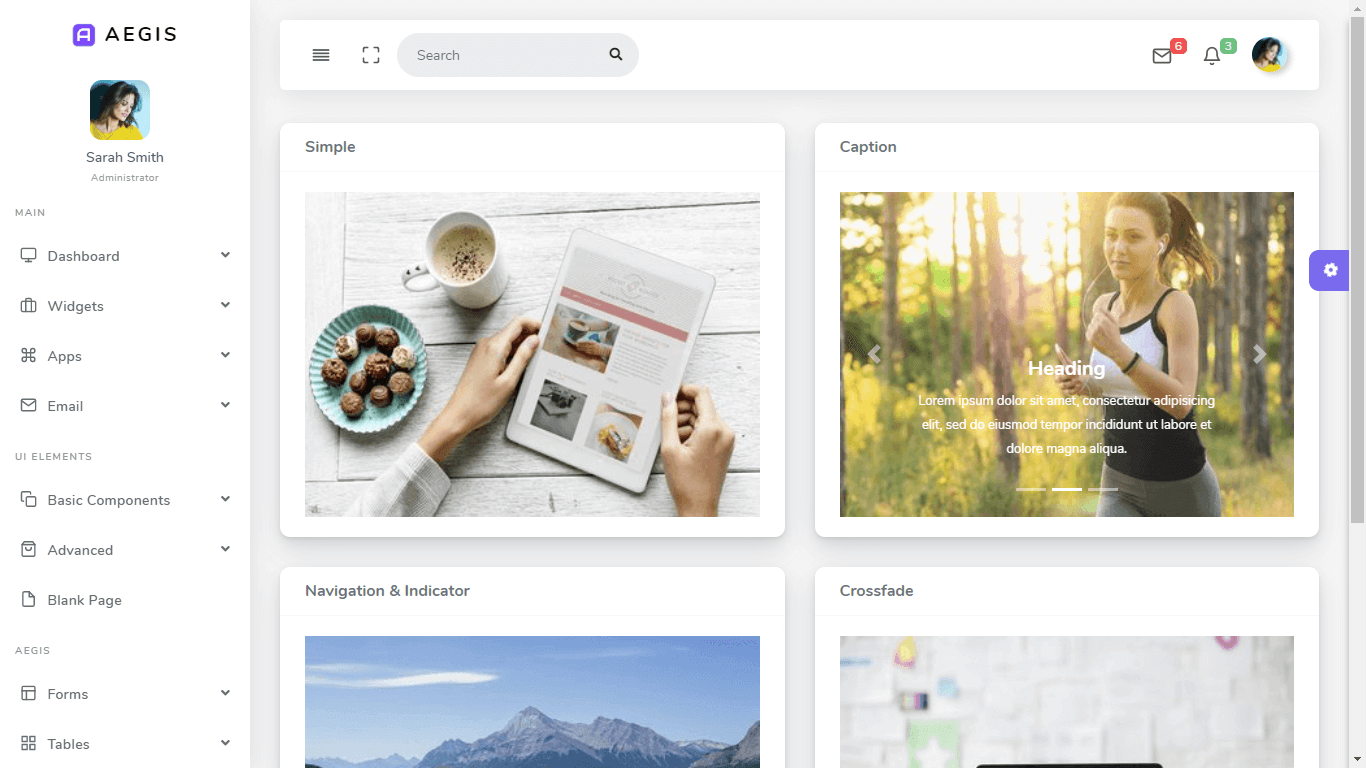Click the Simple card title
Screen dimensions: 1366x768
click(330, 147)
